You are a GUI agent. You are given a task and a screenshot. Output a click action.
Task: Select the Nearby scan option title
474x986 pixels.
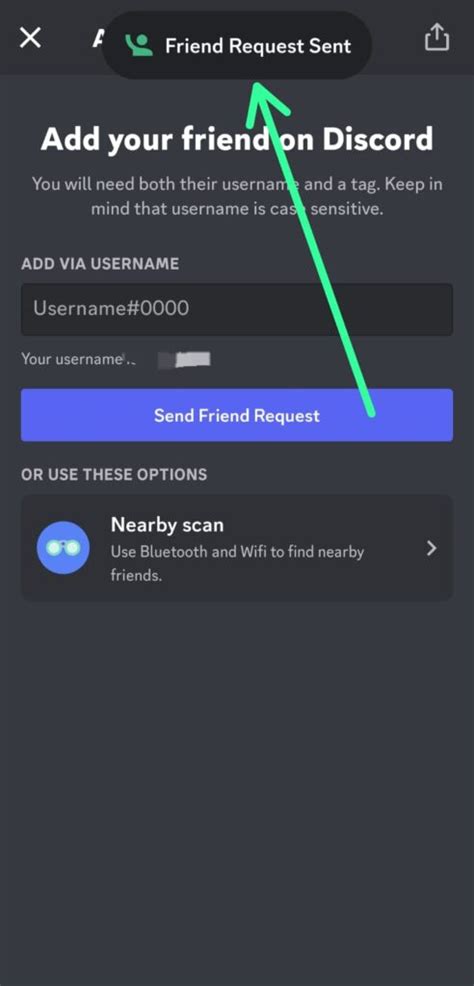167,524
